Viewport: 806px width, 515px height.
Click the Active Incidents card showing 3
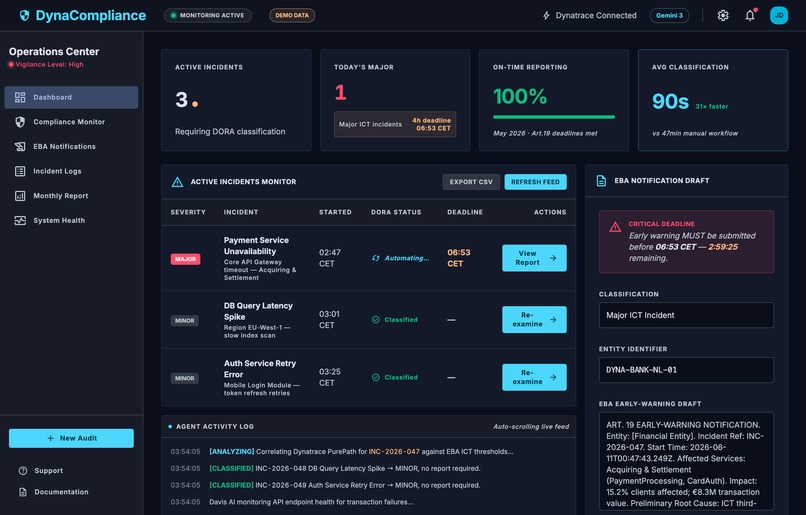coord(236,100)
